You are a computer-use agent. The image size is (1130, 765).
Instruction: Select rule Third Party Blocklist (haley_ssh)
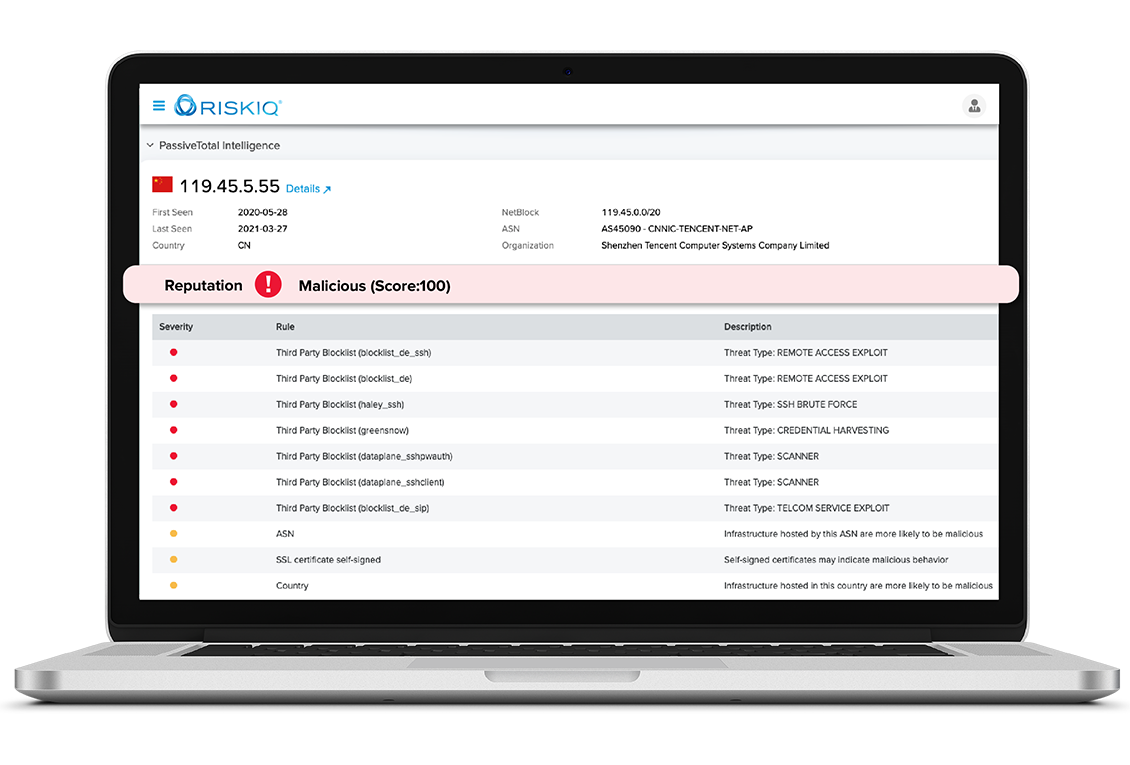point(340,405)
